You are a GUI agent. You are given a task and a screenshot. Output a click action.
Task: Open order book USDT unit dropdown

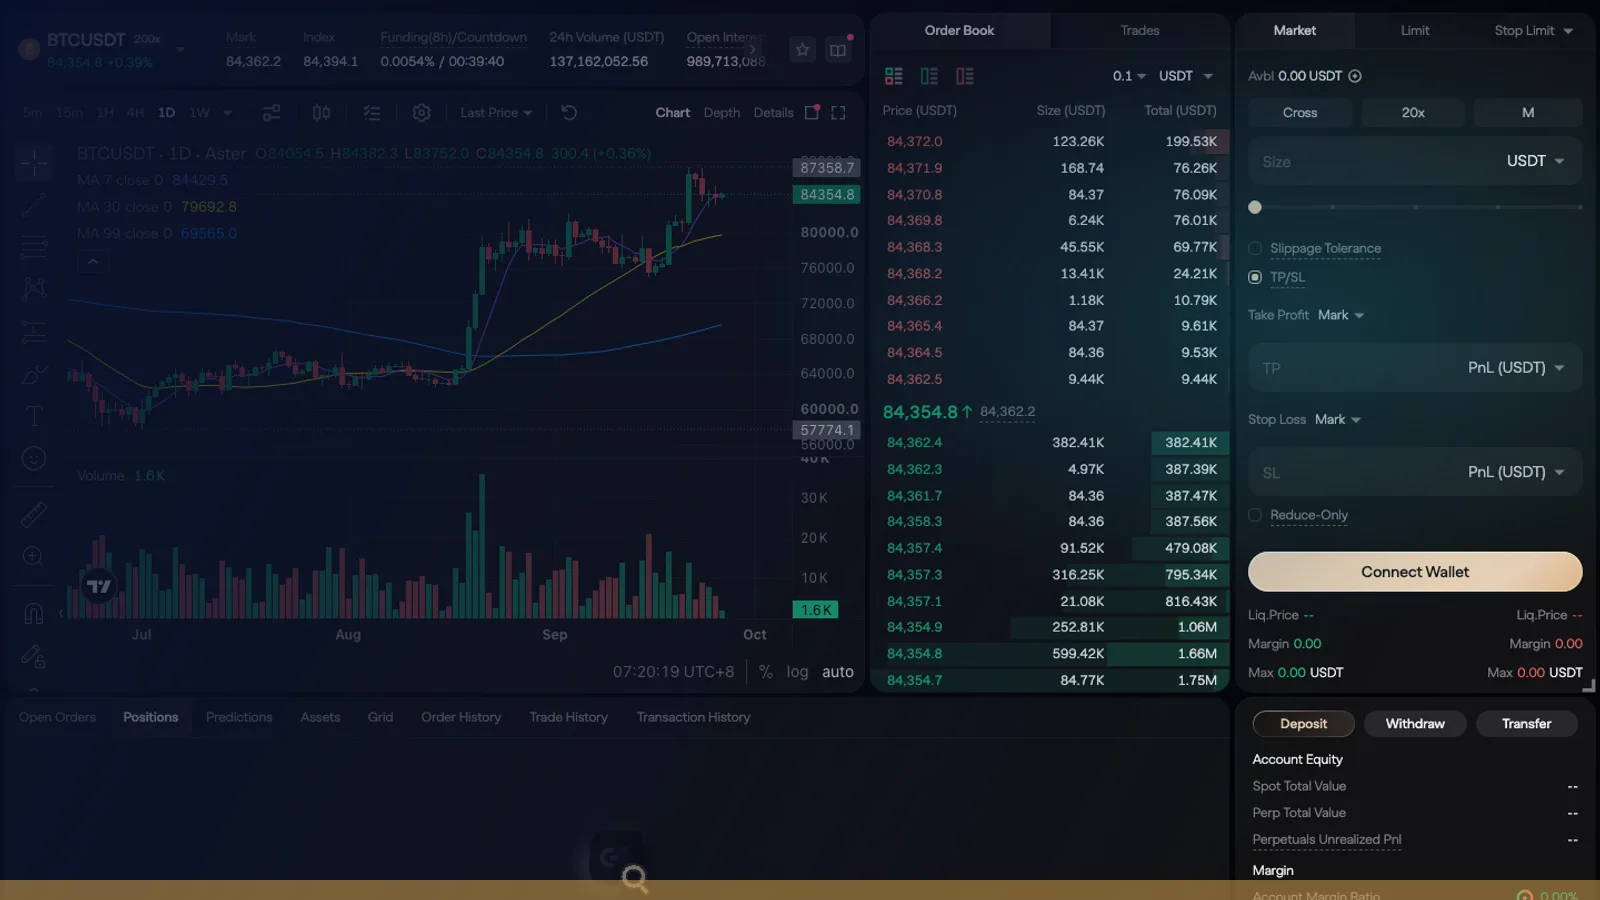[x=1186, y=76]
